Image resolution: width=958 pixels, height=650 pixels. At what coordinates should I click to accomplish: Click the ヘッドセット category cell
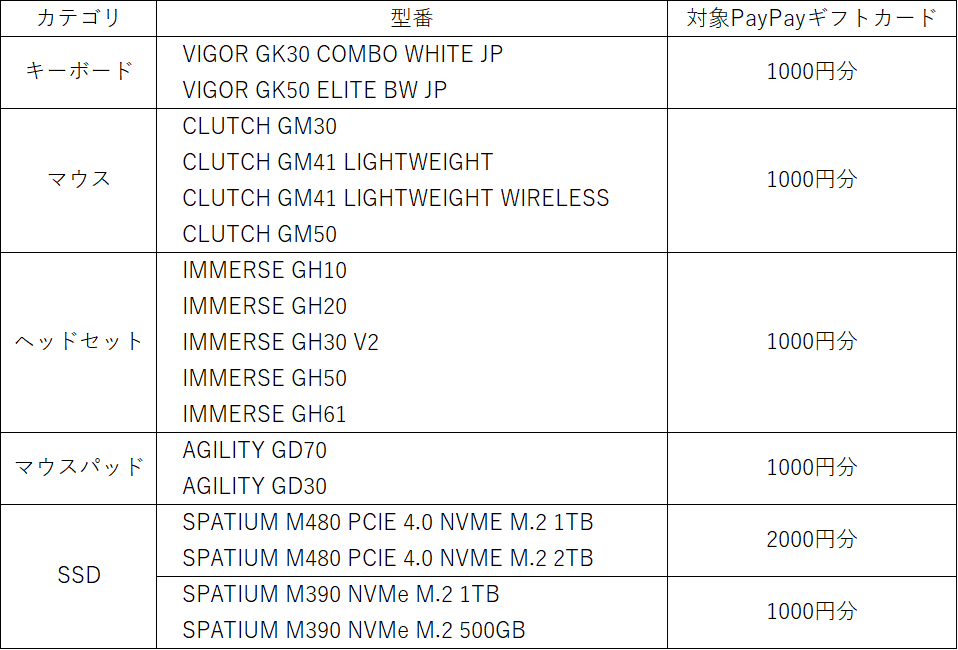click(x=79, y=342)
